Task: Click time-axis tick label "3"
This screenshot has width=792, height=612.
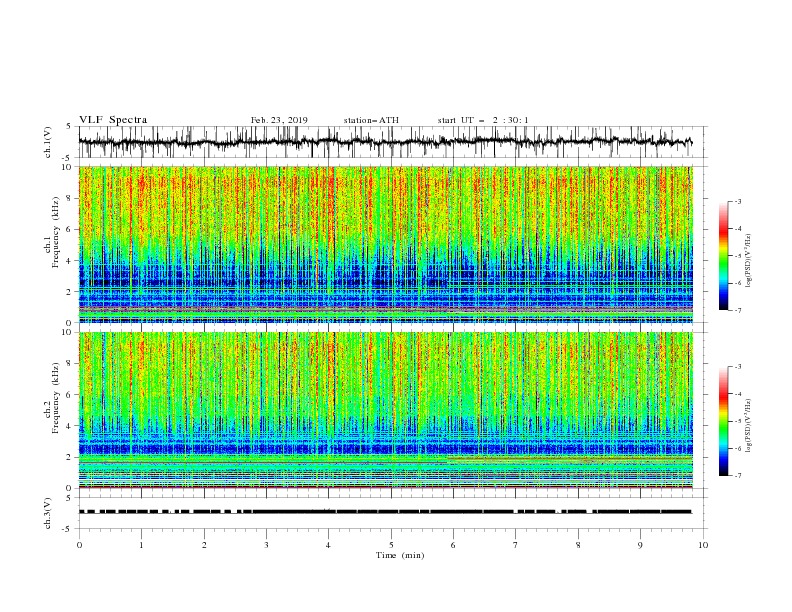Action: pyautogui.click(x=267, y=545)
